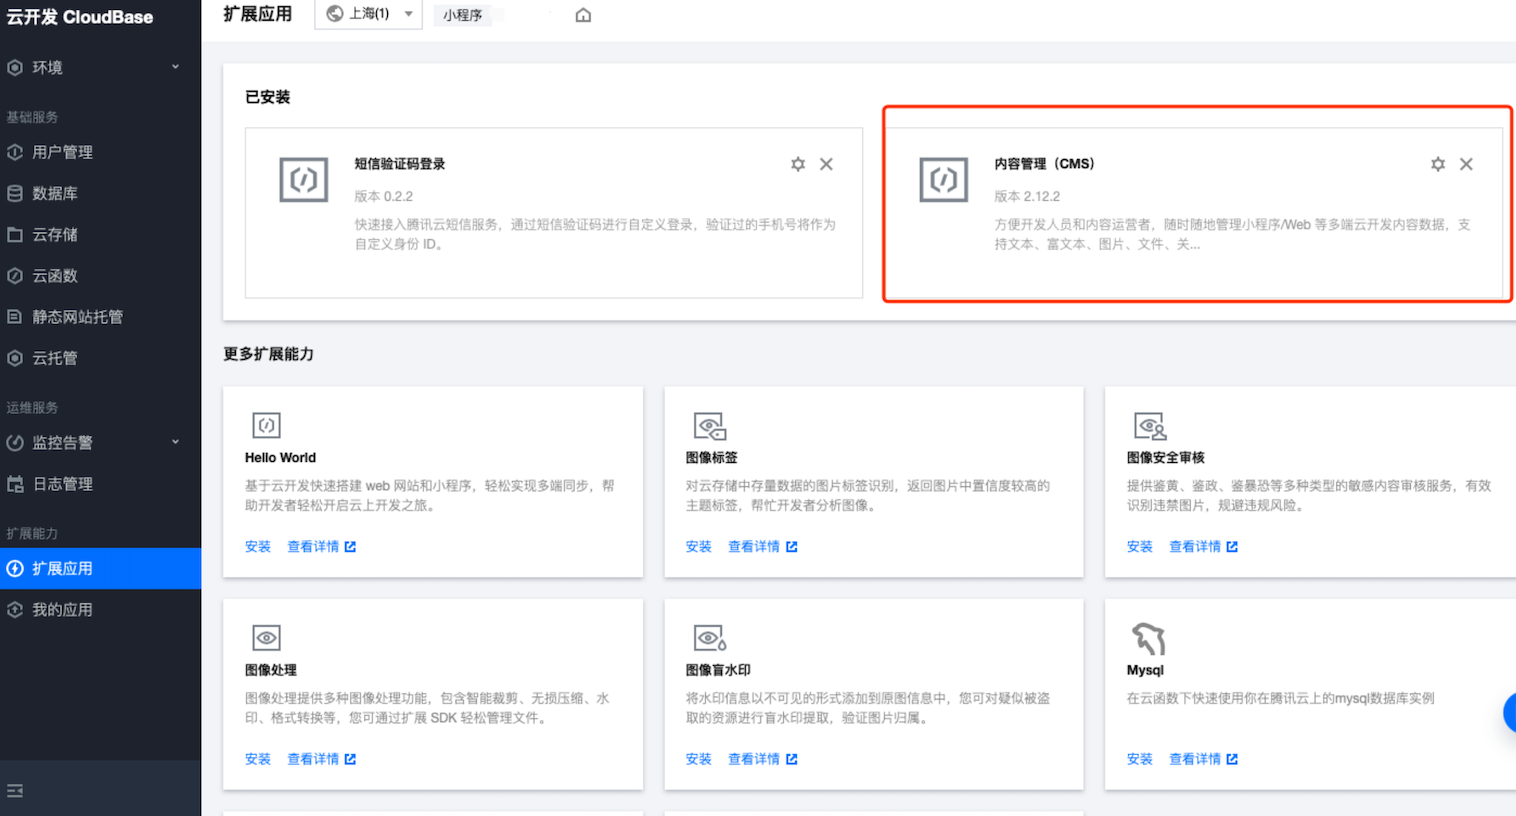Image resolution: width=1516 pixels, height=816 pixels.
Task: Click the 短信验证码登录 extension logo
Action: 304,180
